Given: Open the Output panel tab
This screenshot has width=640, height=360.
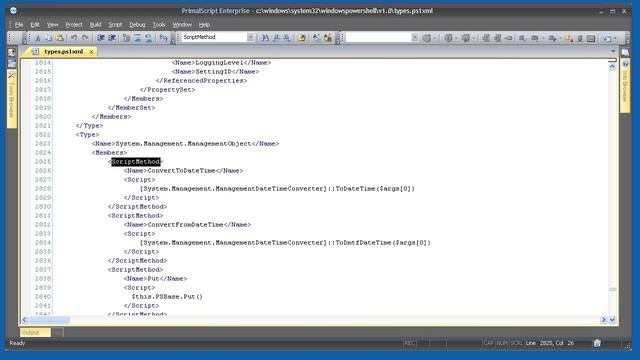Looking at the screenshot, I should pos(35,332).
